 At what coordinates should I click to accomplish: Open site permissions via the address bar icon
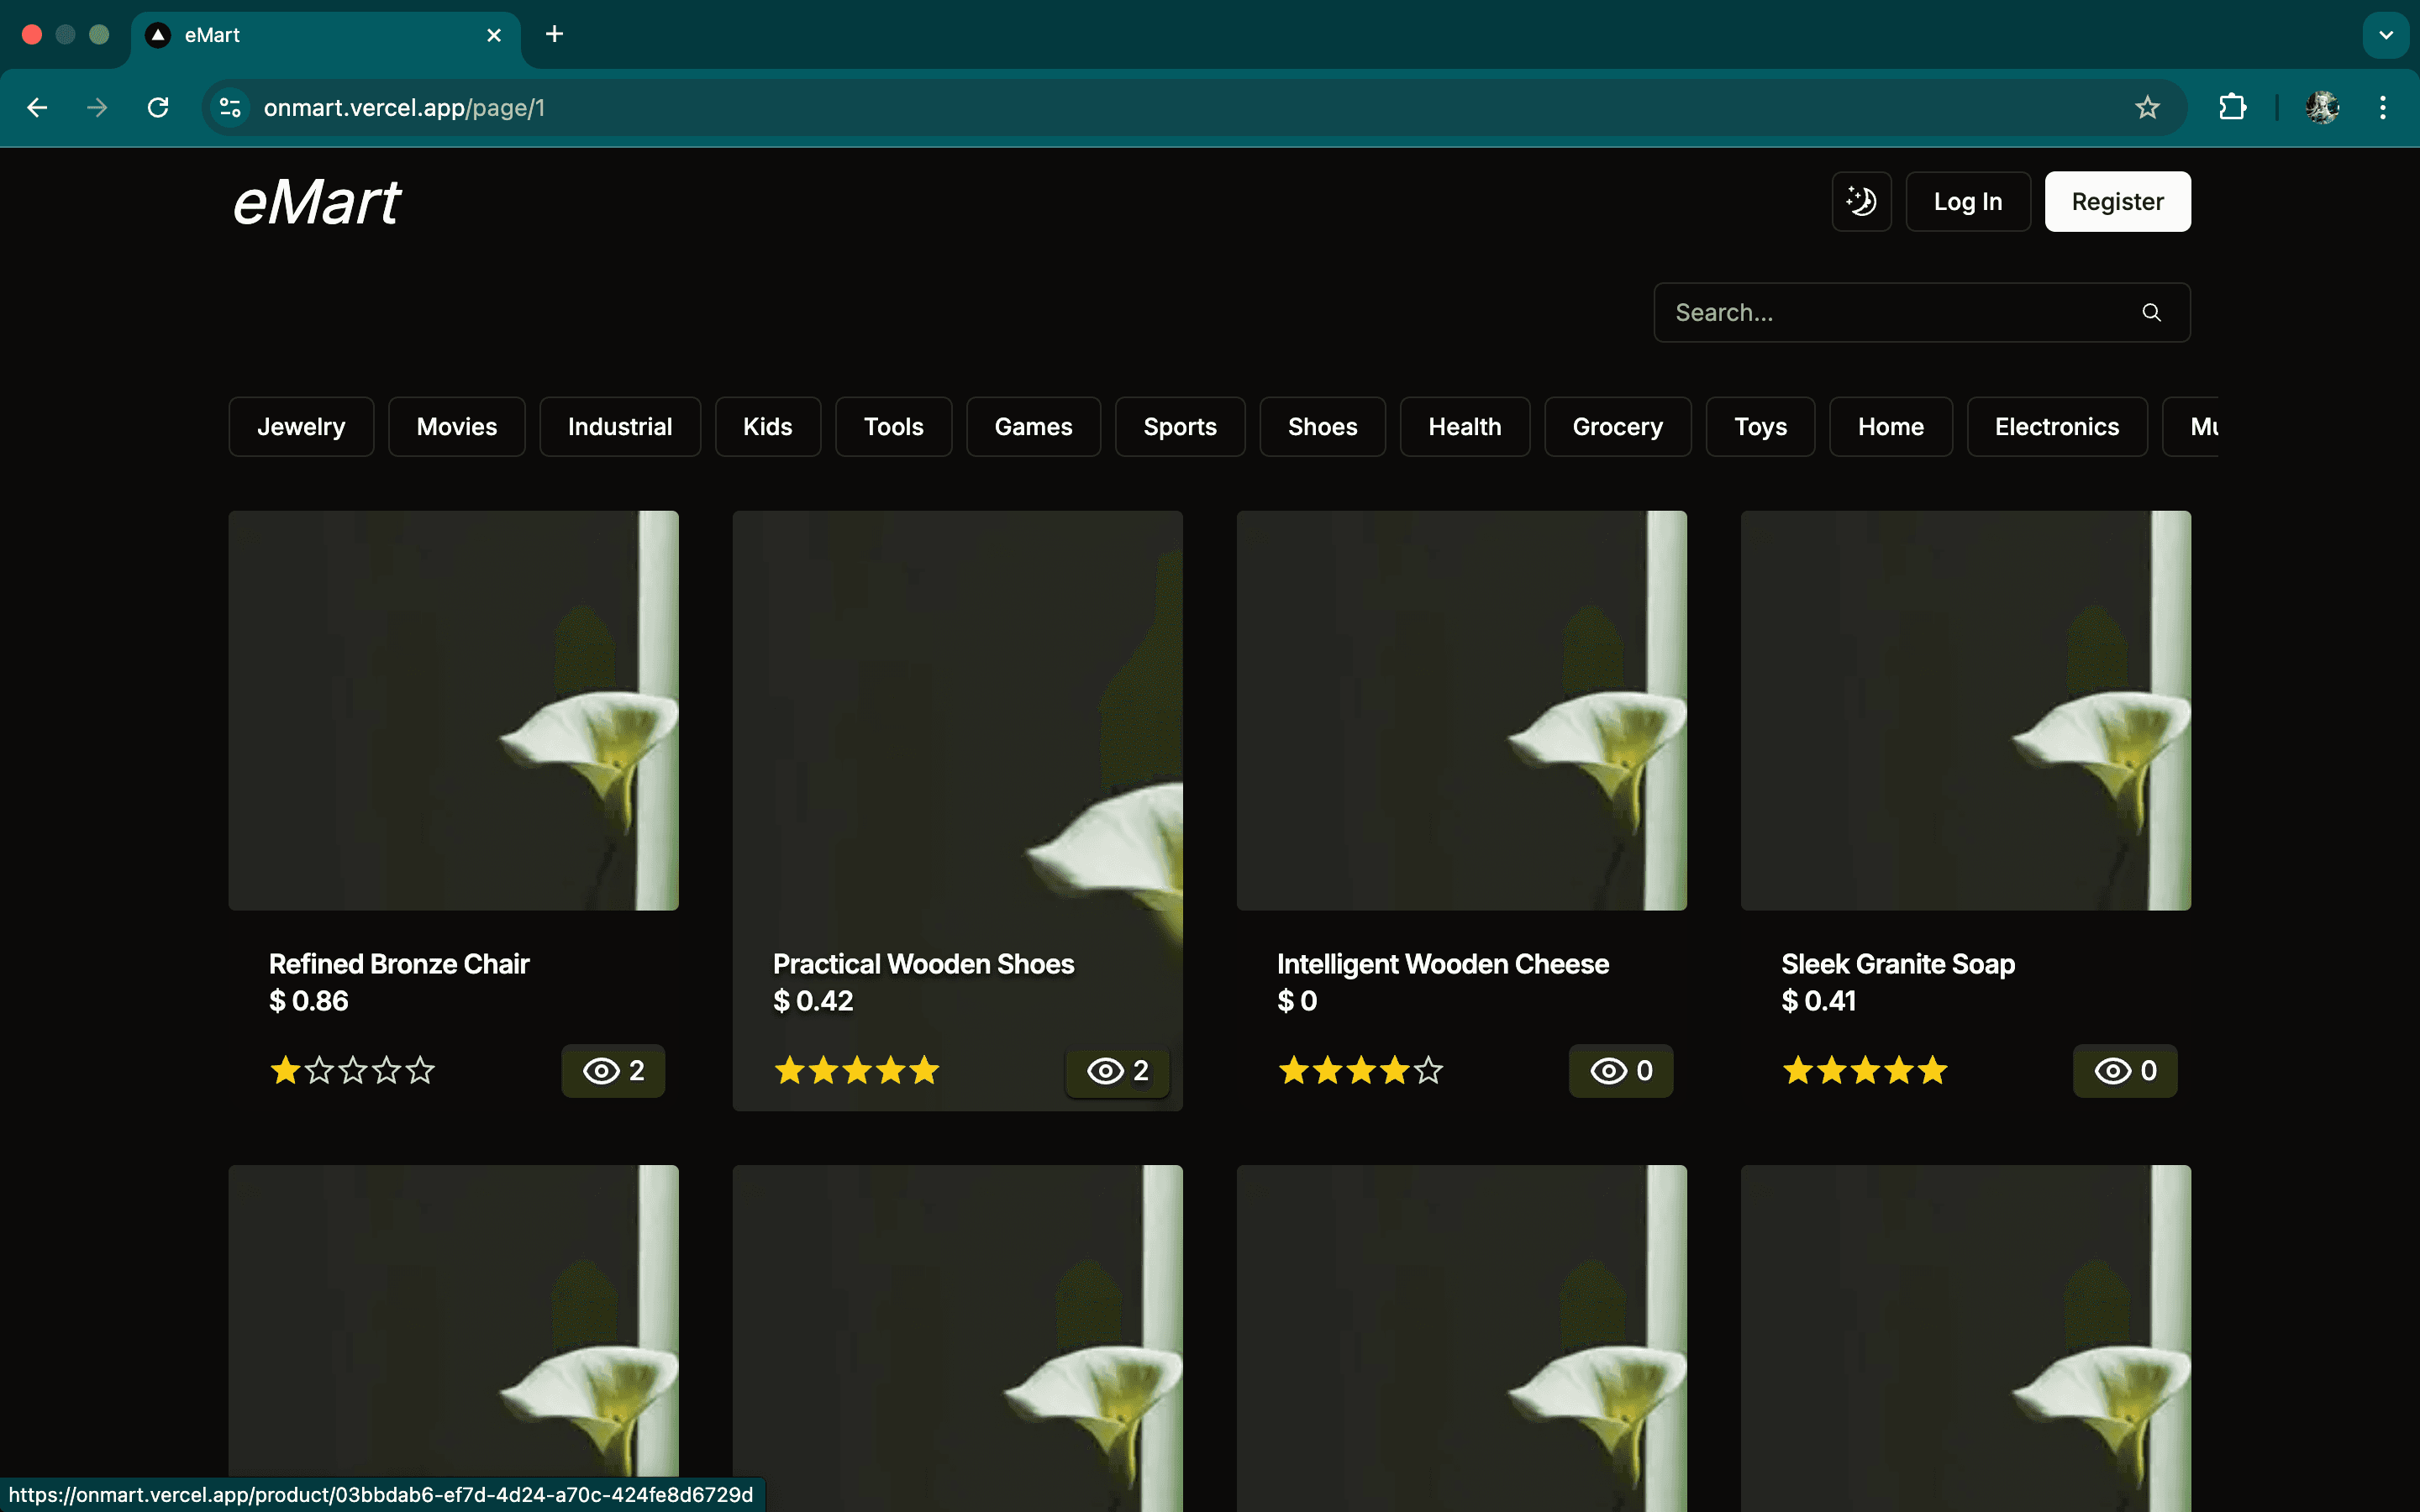click(228, 107)
